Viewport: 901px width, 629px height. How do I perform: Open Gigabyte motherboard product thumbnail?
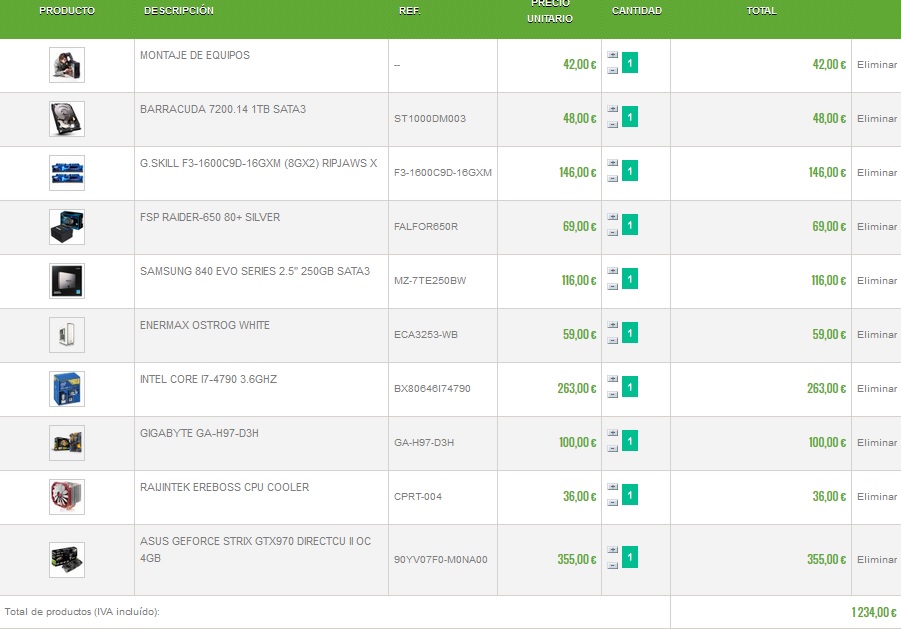[x=67, y=443]
